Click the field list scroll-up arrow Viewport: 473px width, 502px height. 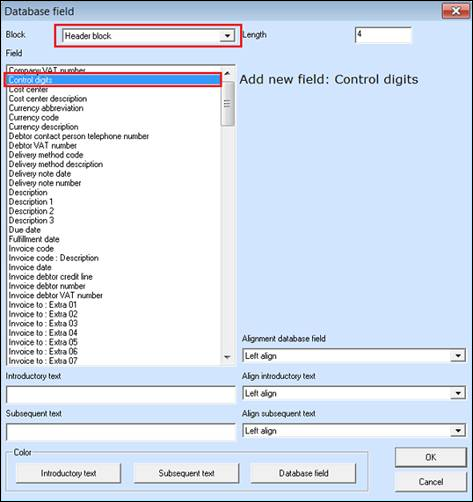tap(227, 73)
